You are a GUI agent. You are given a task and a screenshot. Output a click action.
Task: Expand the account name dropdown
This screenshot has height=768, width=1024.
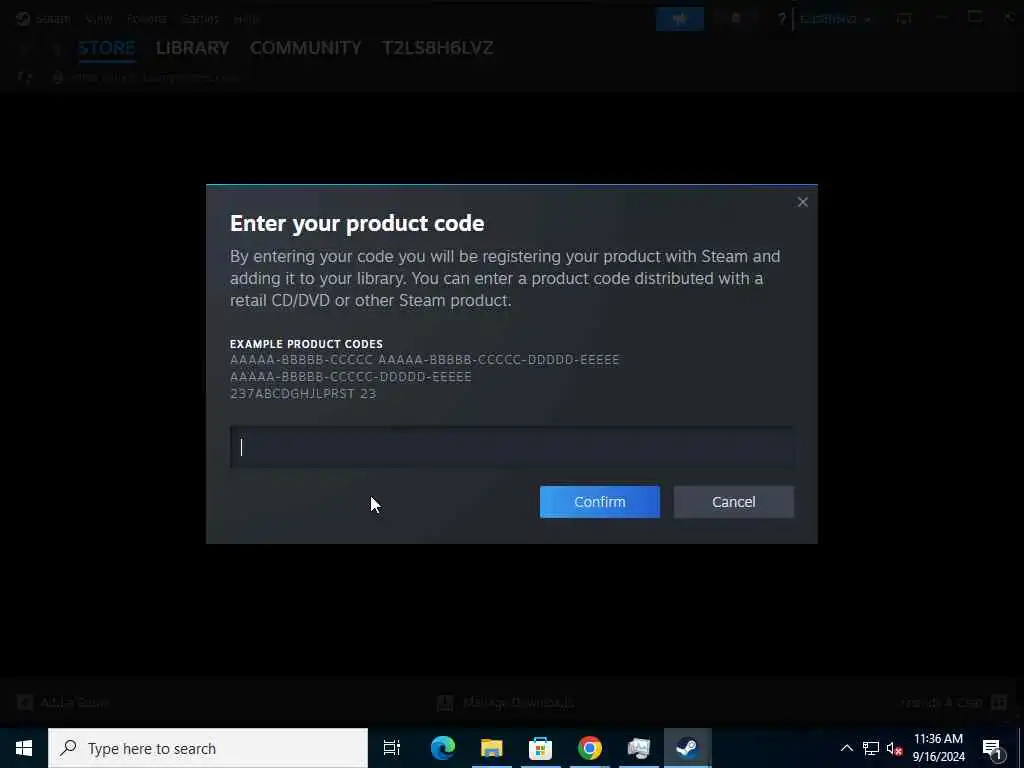pyautogui.click(x=835, y=19)
